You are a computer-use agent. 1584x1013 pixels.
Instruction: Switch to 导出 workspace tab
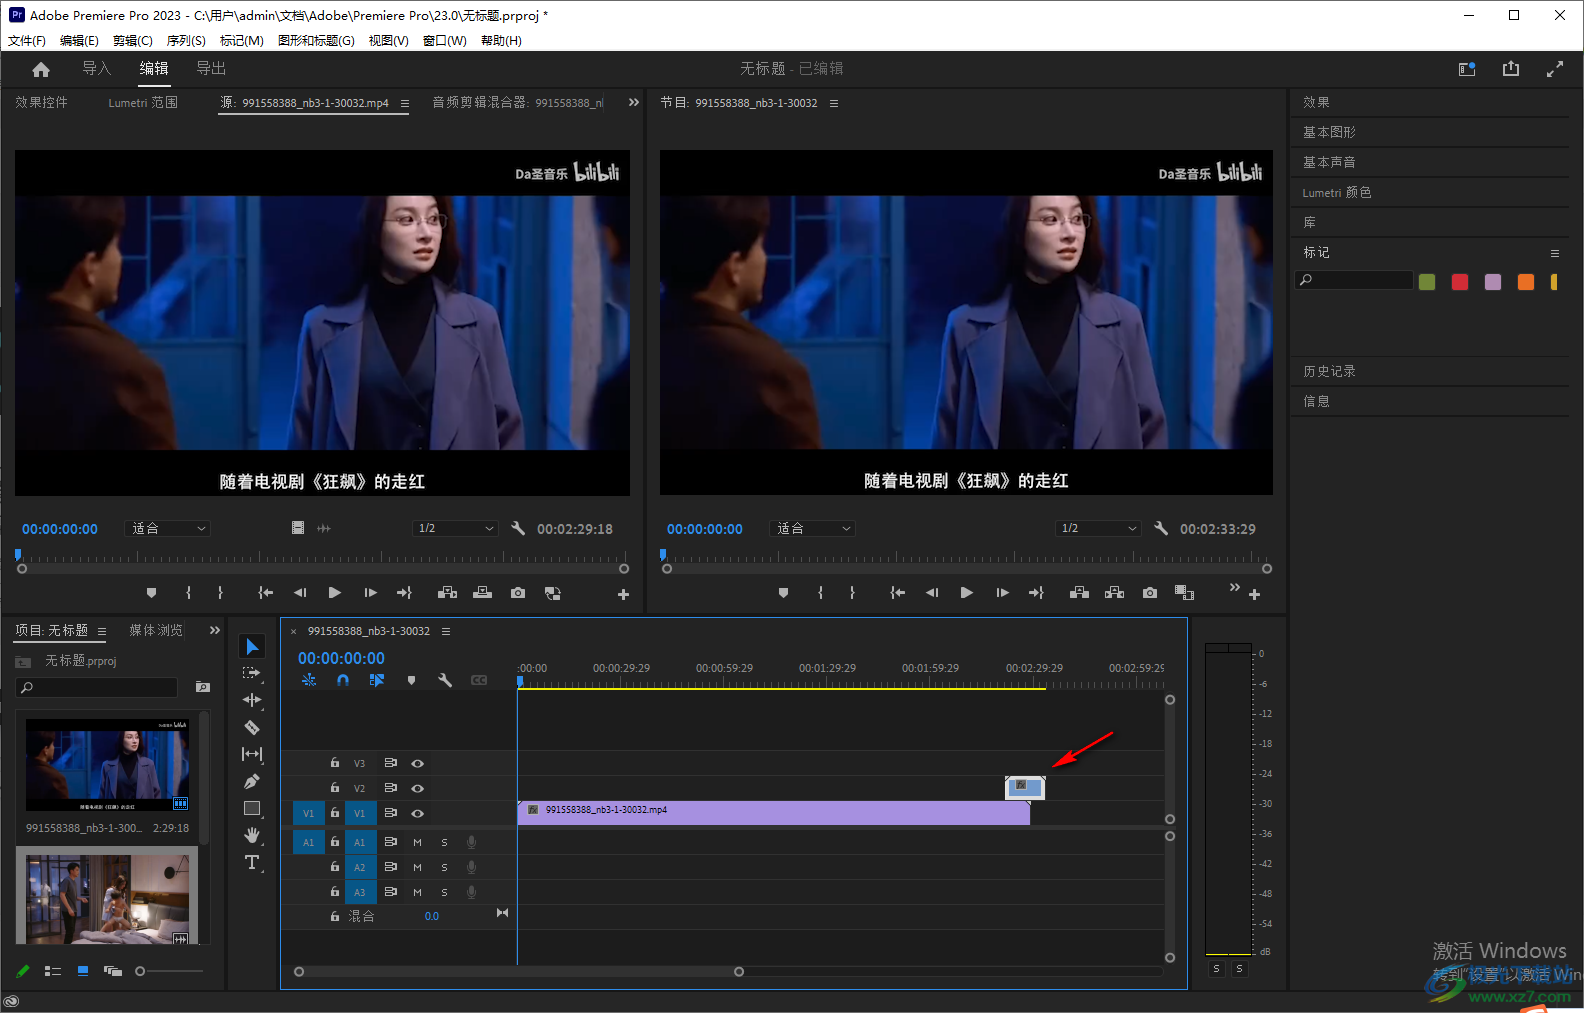coord(211,68)
